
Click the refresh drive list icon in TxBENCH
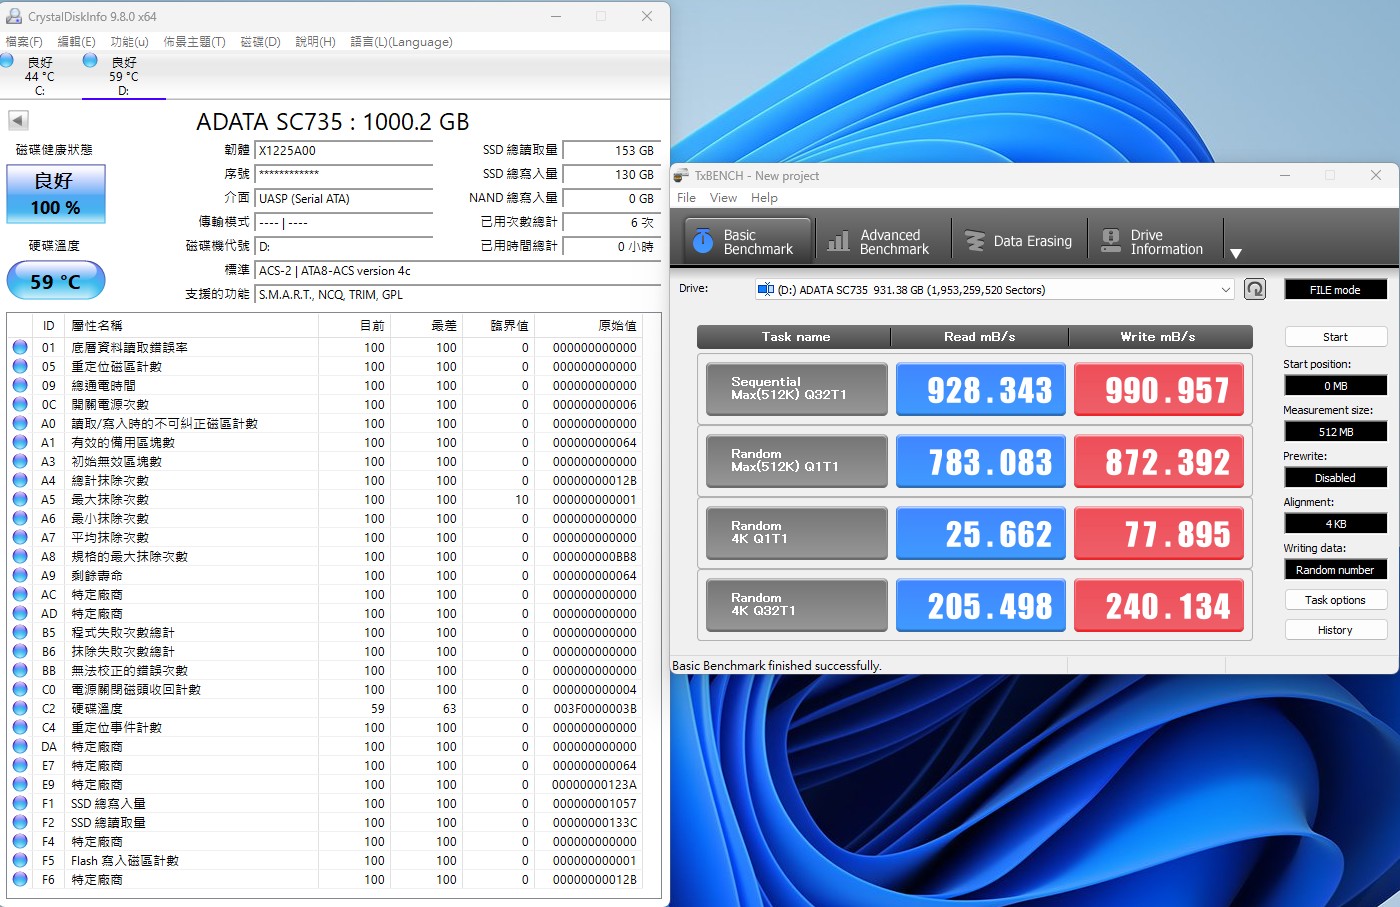click(1254, 289)
